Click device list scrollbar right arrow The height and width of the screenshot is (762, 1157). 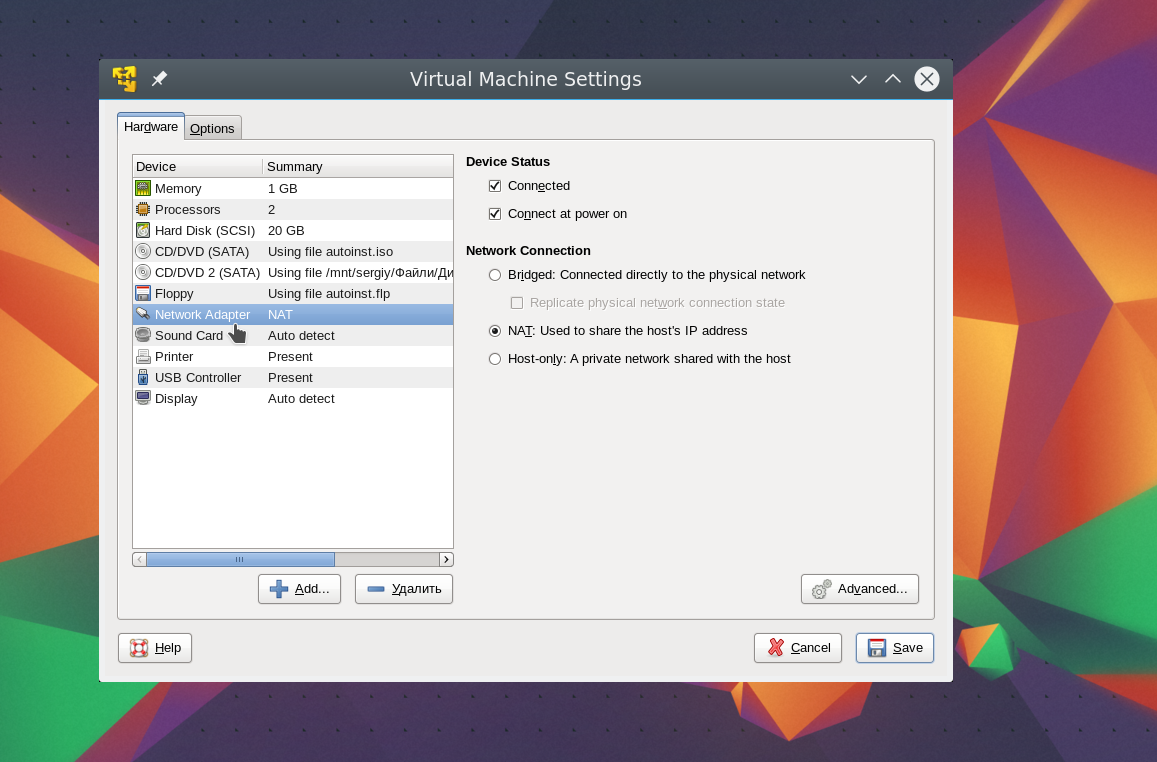pos(446,560)
